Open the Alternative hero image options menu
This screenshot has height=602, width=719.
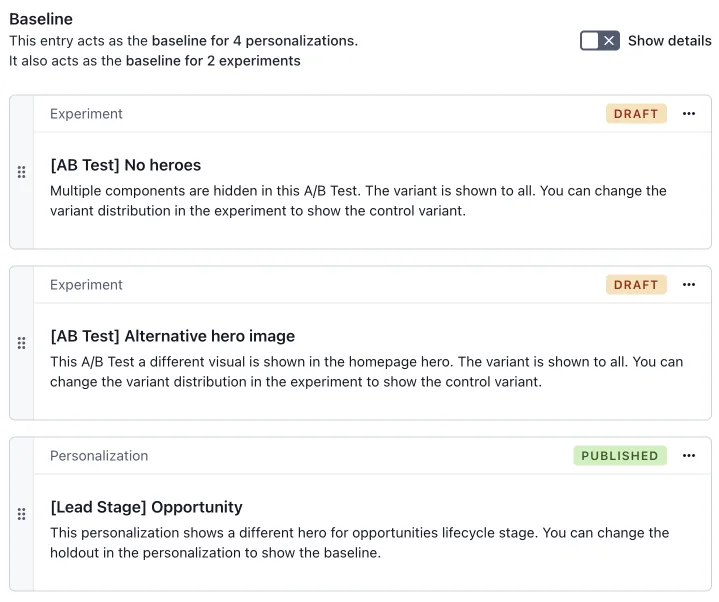[x=689, y=285]
